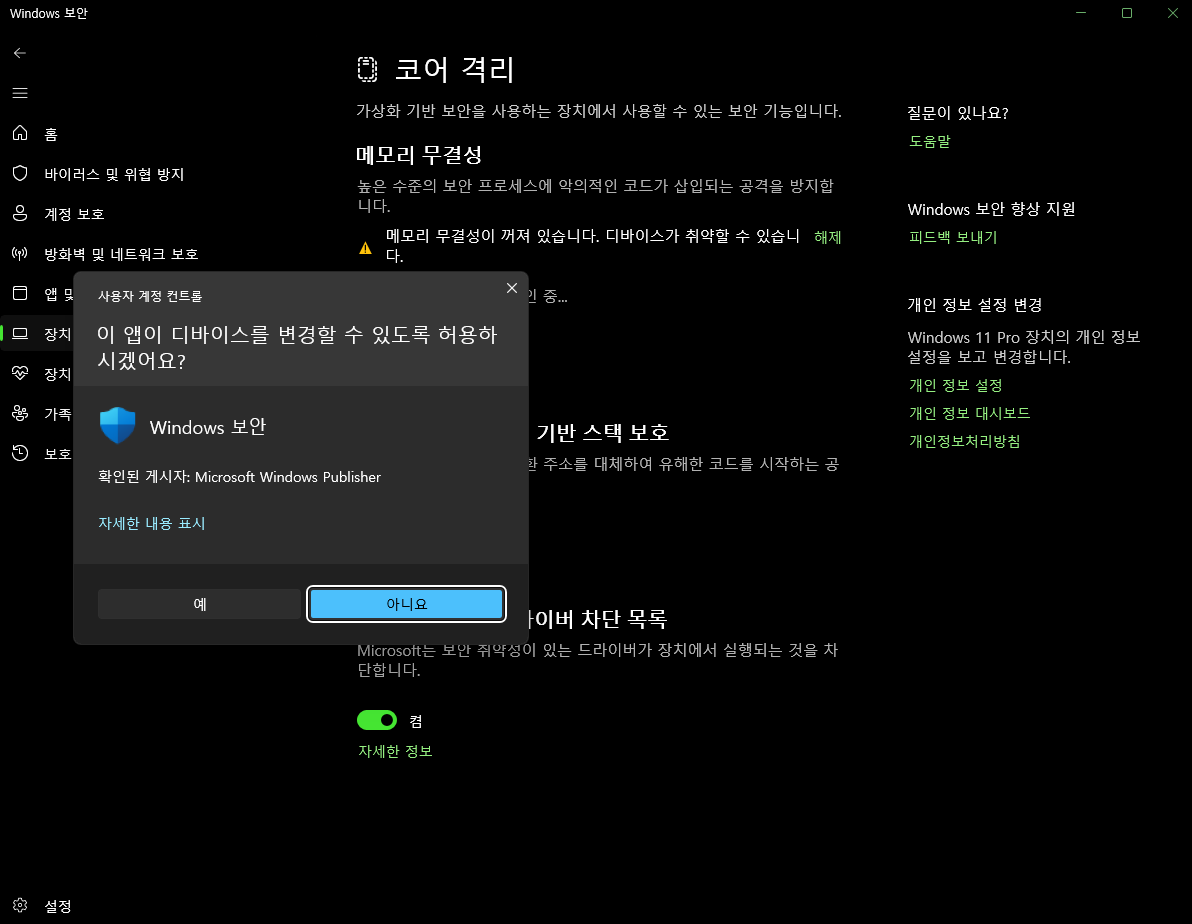Screen dimensions: 1192x924
Task: Open 자세한 정보 link under blocklist
Action: coord(395,751)
